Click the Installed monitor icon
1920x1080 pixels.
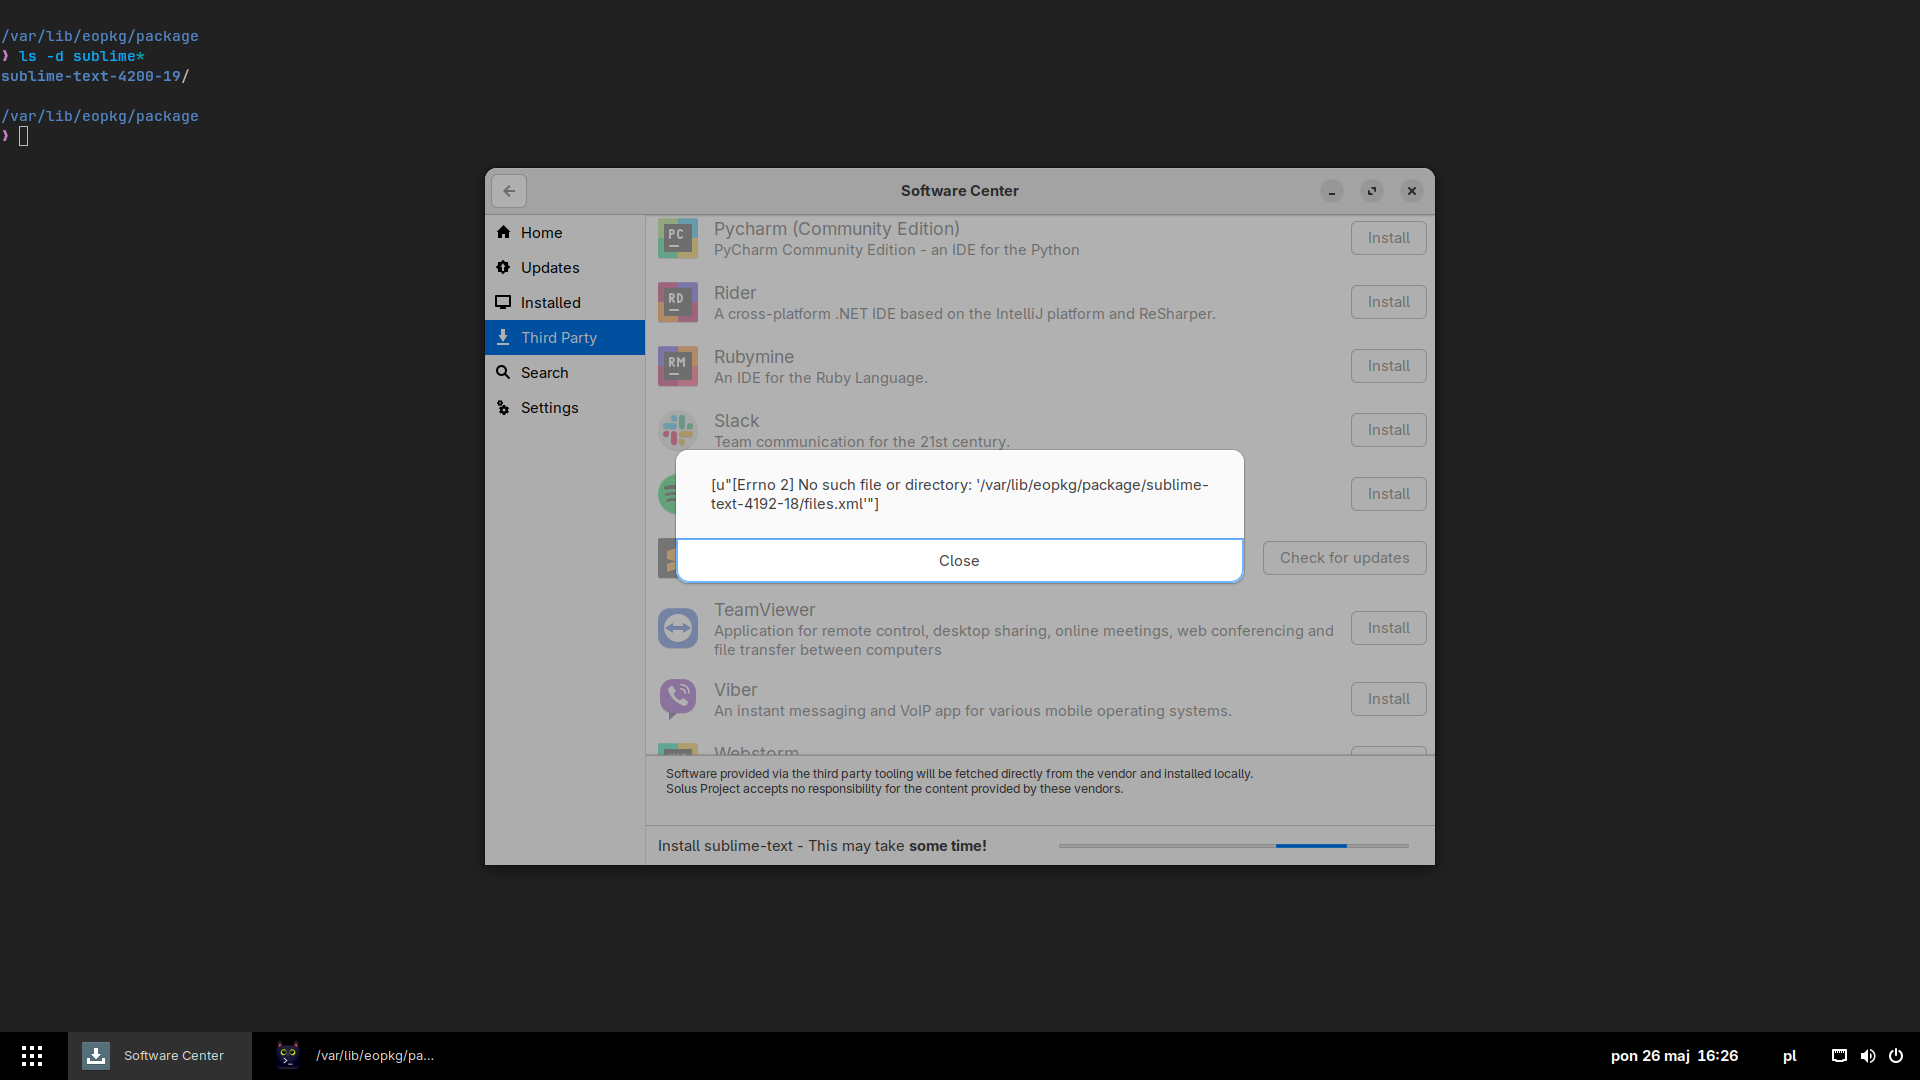coord(503,302)
